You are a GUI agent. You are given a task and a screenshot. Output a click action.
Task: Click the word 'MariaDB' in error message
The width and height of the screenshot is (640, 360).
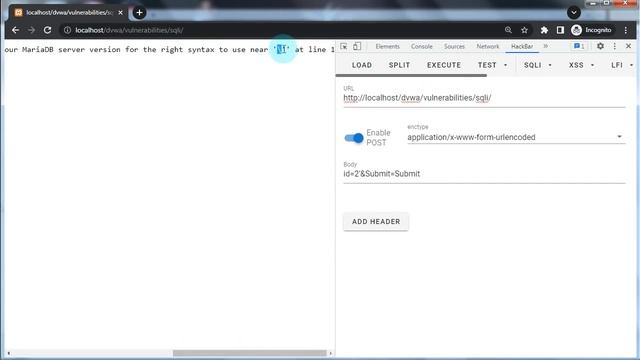pos(38,49)
